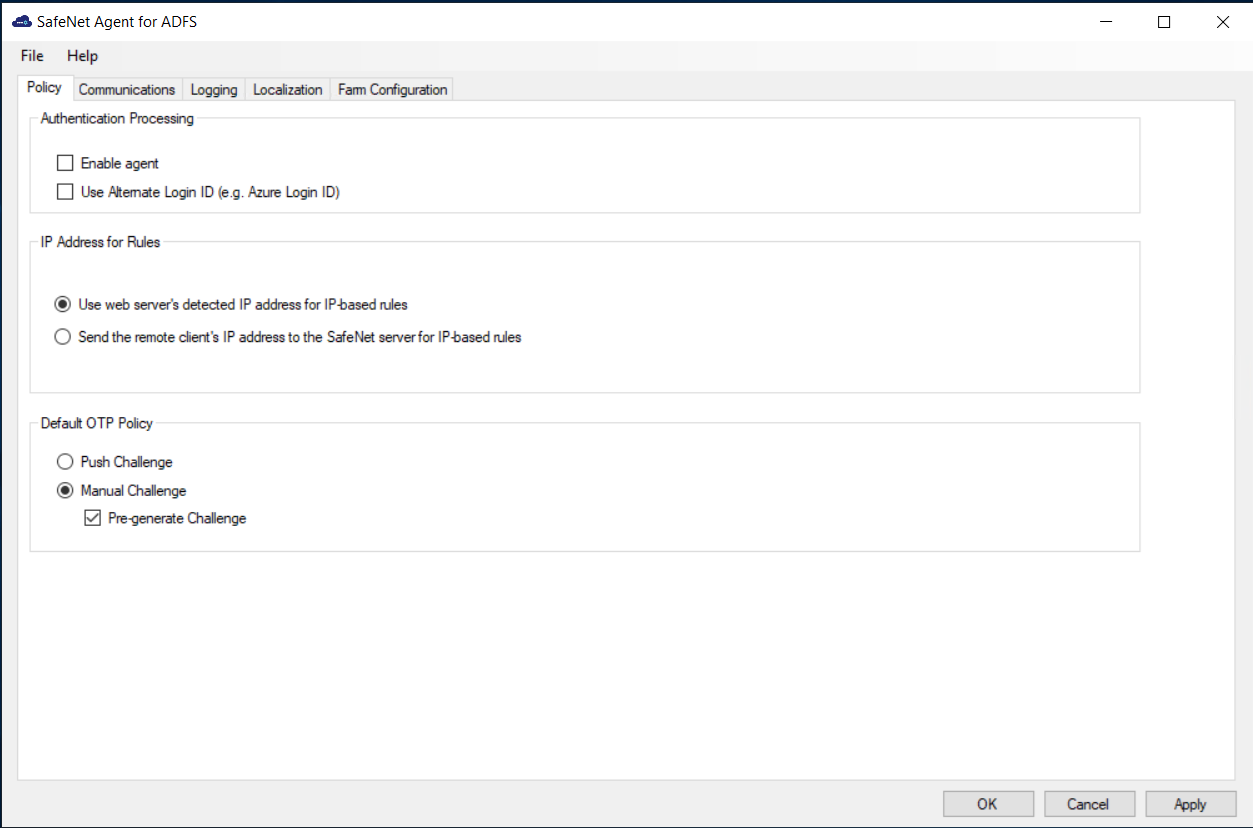Maximize the SafeNet Agent window
This screenshot has width=1253, height=828.
(x=1164, y=22)
